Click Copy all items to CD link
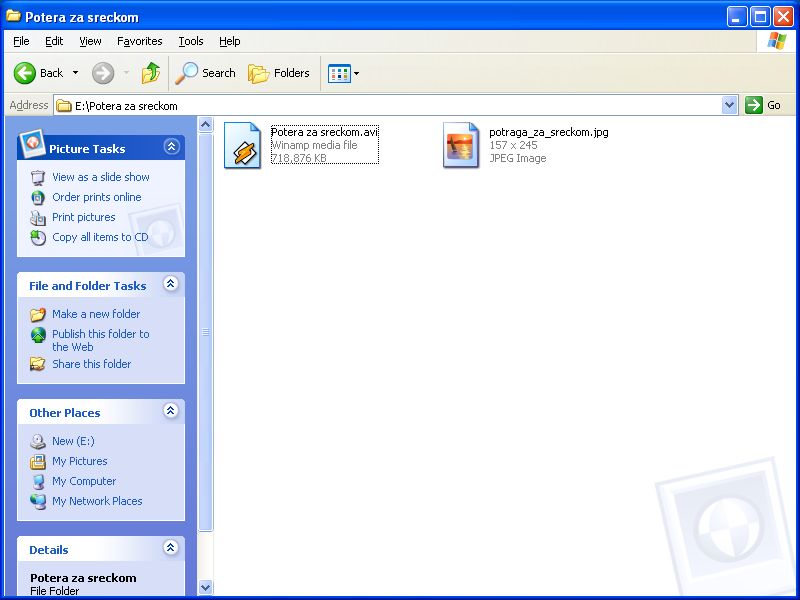Screen dimensions: 800x600 [x=100, y=237]
